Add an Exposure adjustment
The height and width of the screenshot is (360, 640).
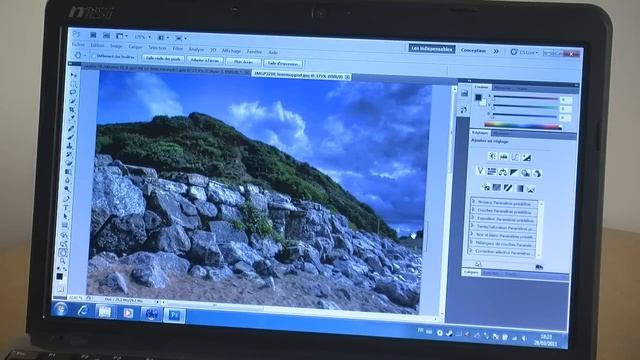tap(527, 158)
